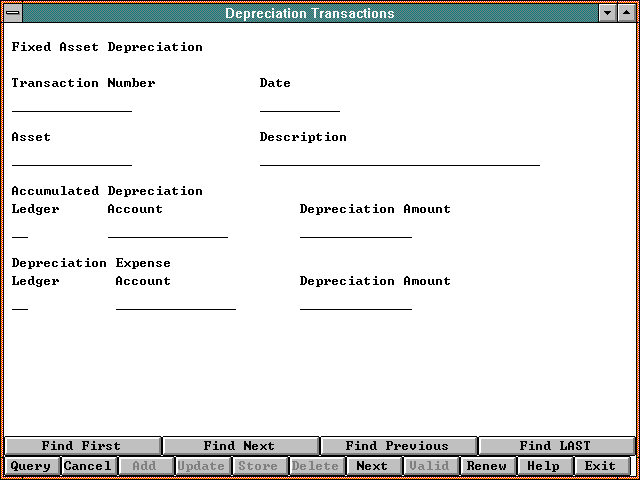Screen dimensions: 640x480
Task: Focus the Accumulated Depreciation Account field
Action: [168, 230]
